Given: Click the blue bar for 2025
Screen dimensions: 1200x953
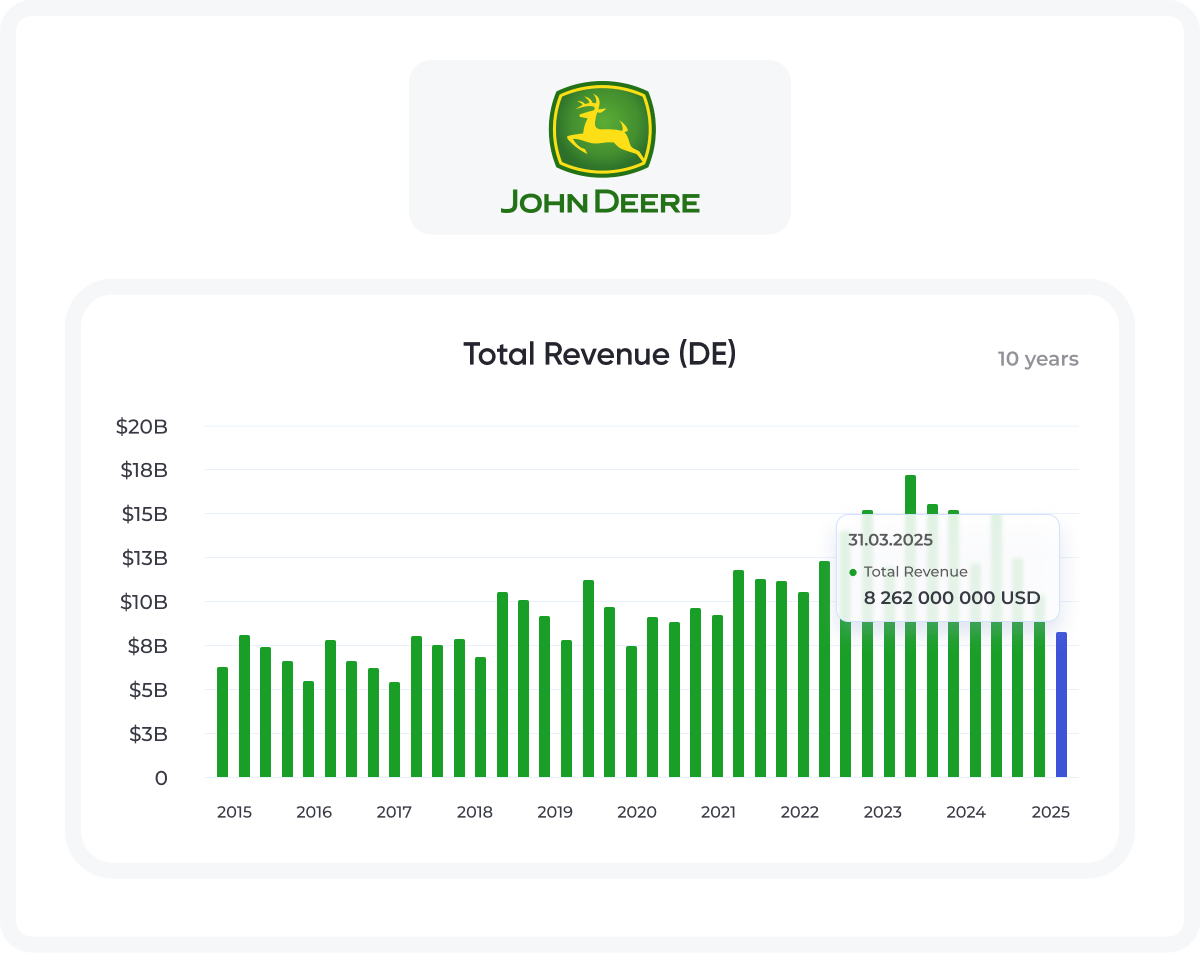Looking at the screenshot, I should [x=1062, y=704].
